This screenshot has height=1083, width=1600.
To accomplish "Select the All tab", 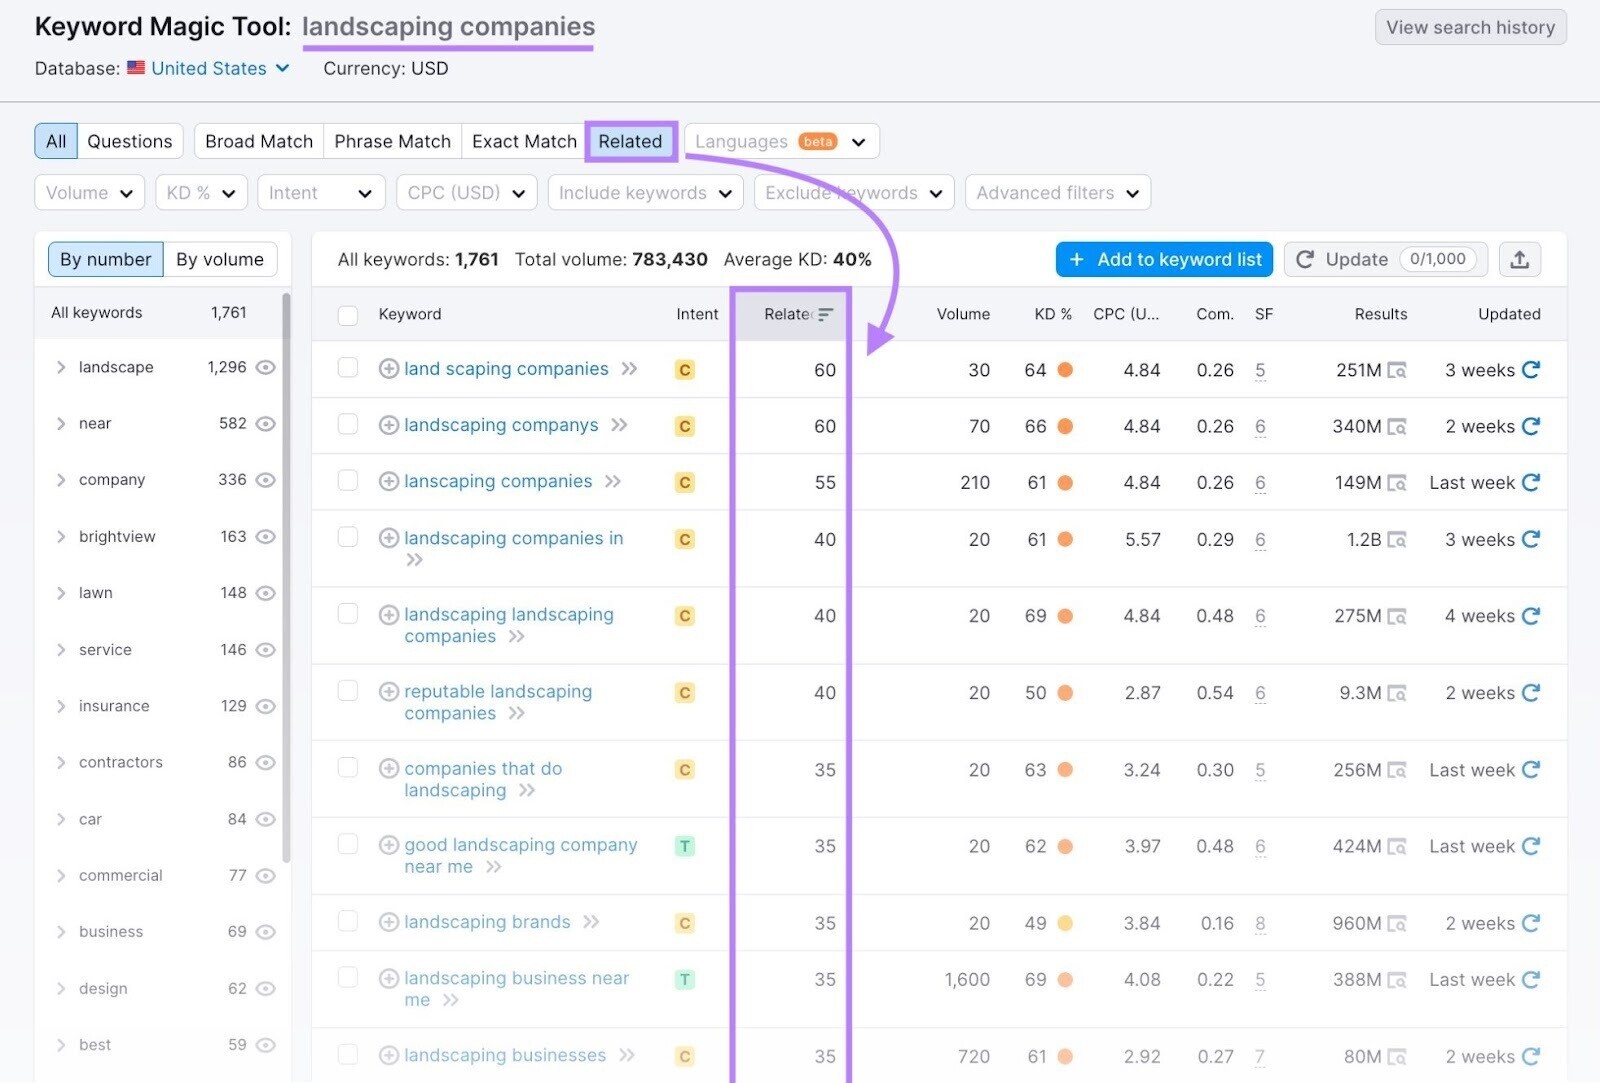I will [56, 141].
